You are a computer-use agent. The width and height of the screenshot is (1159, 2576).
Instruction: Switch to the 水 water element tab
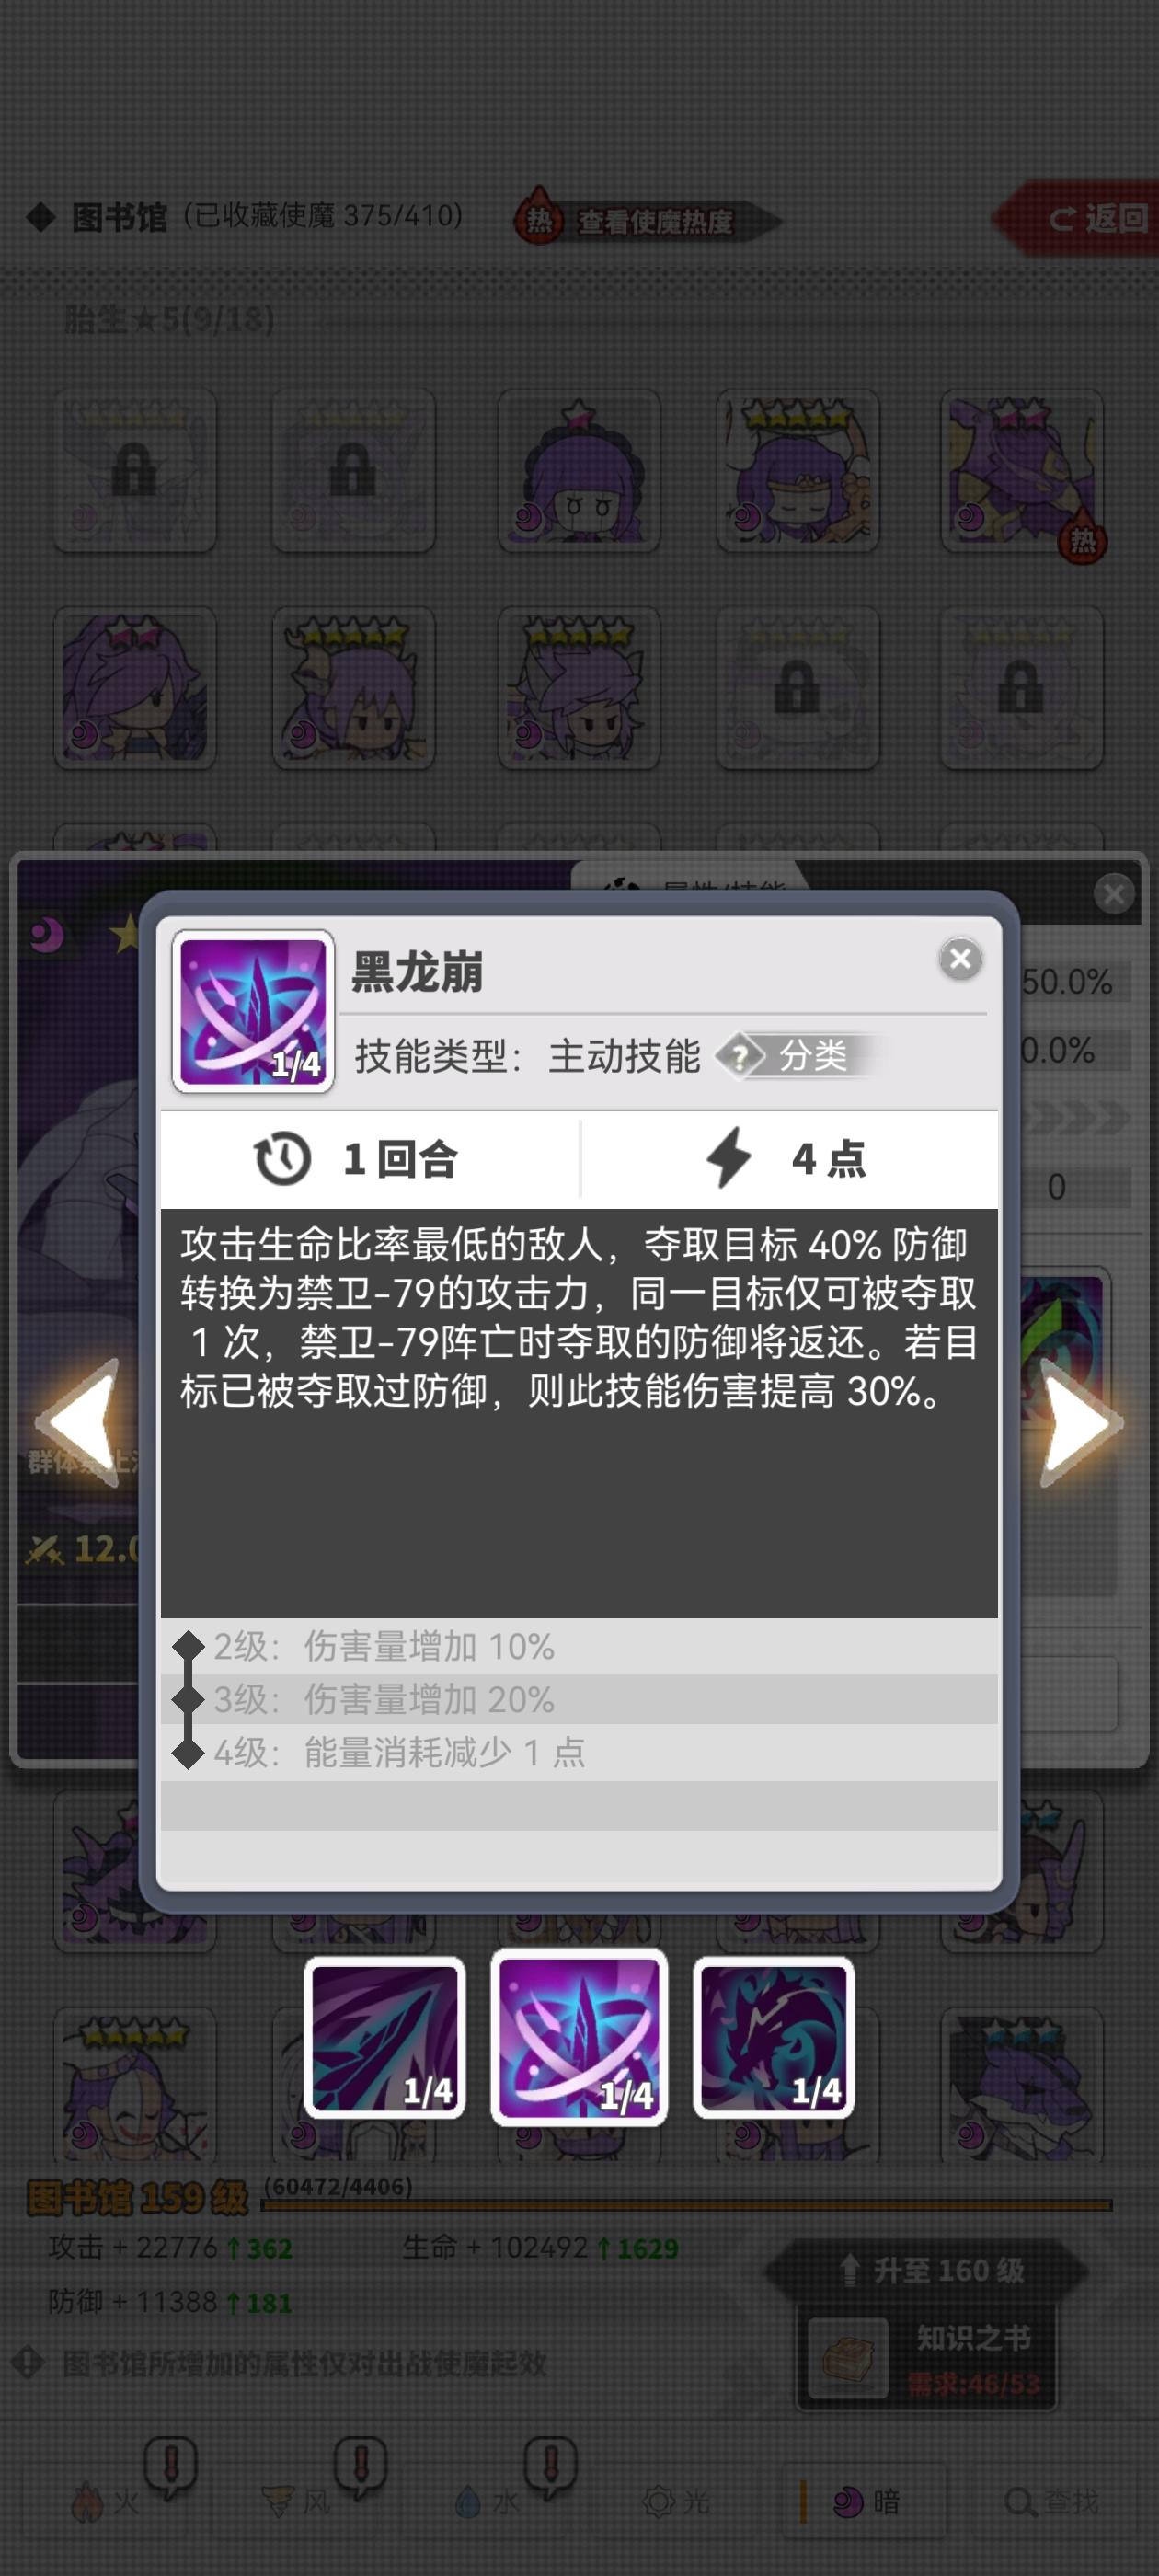point(487,2502)
